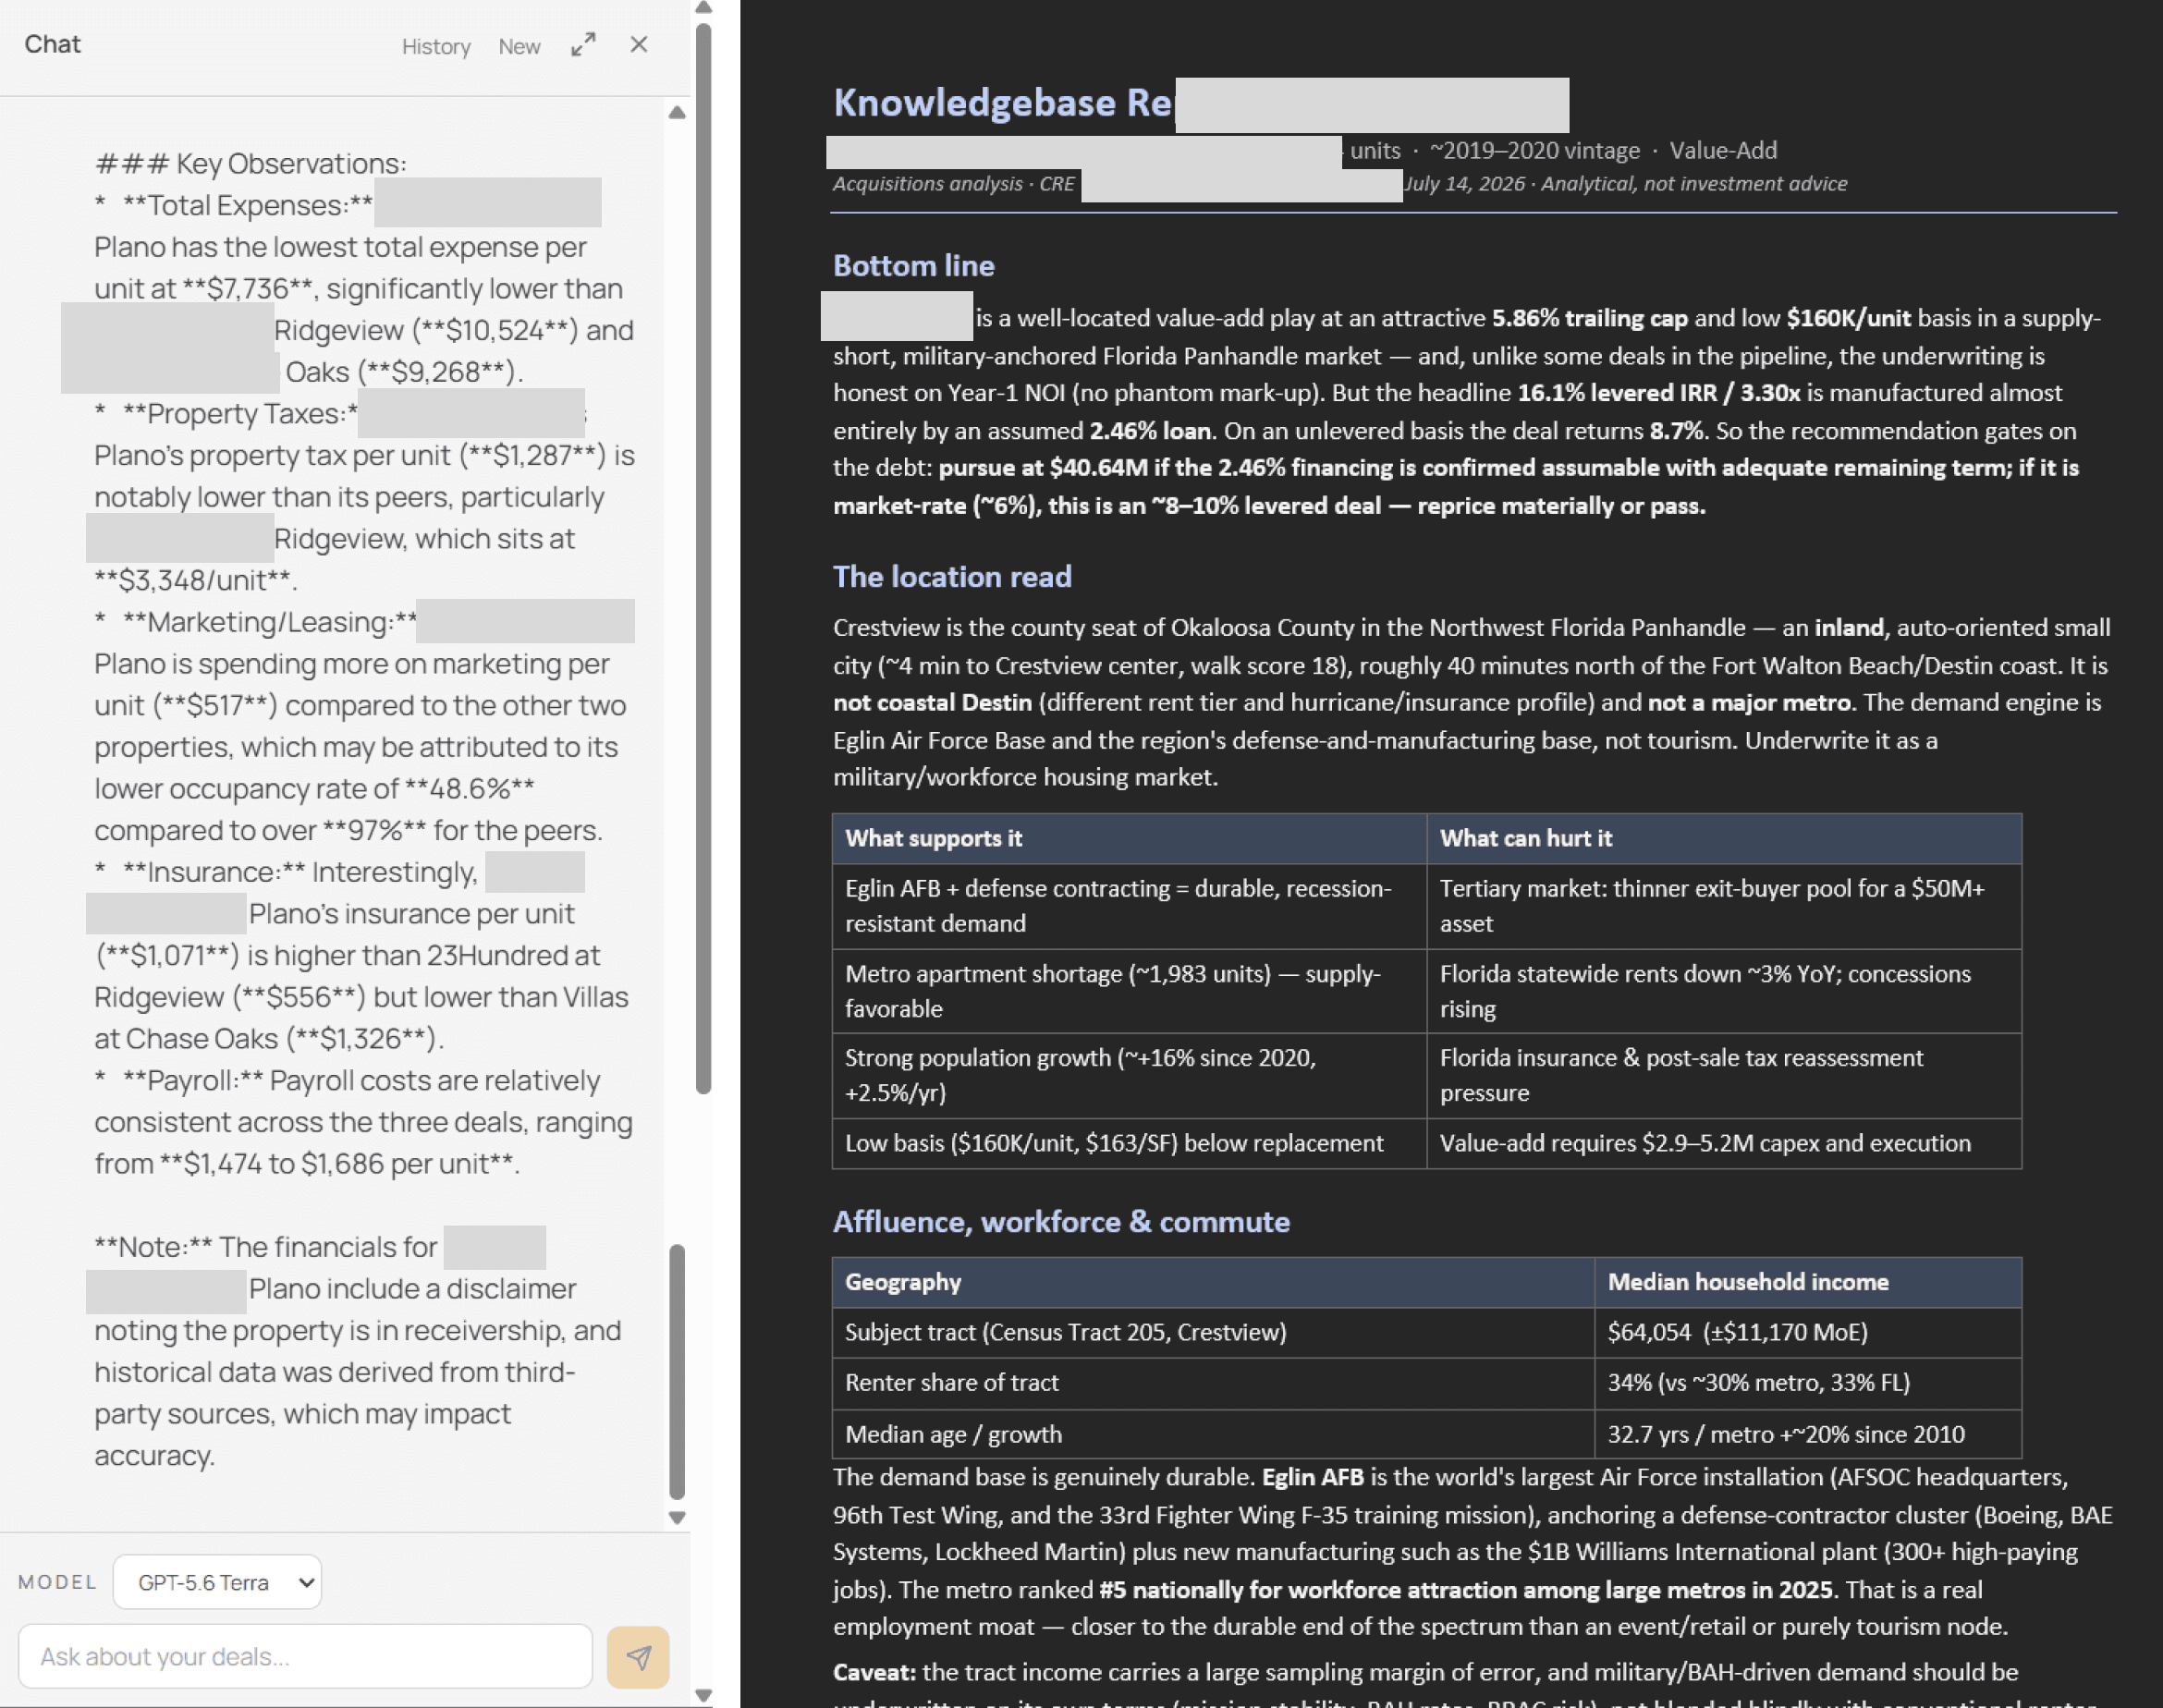2163x1708 pixels.
Task: Click 'Strong population growth' table cell
Action: click(1129, 1075)
